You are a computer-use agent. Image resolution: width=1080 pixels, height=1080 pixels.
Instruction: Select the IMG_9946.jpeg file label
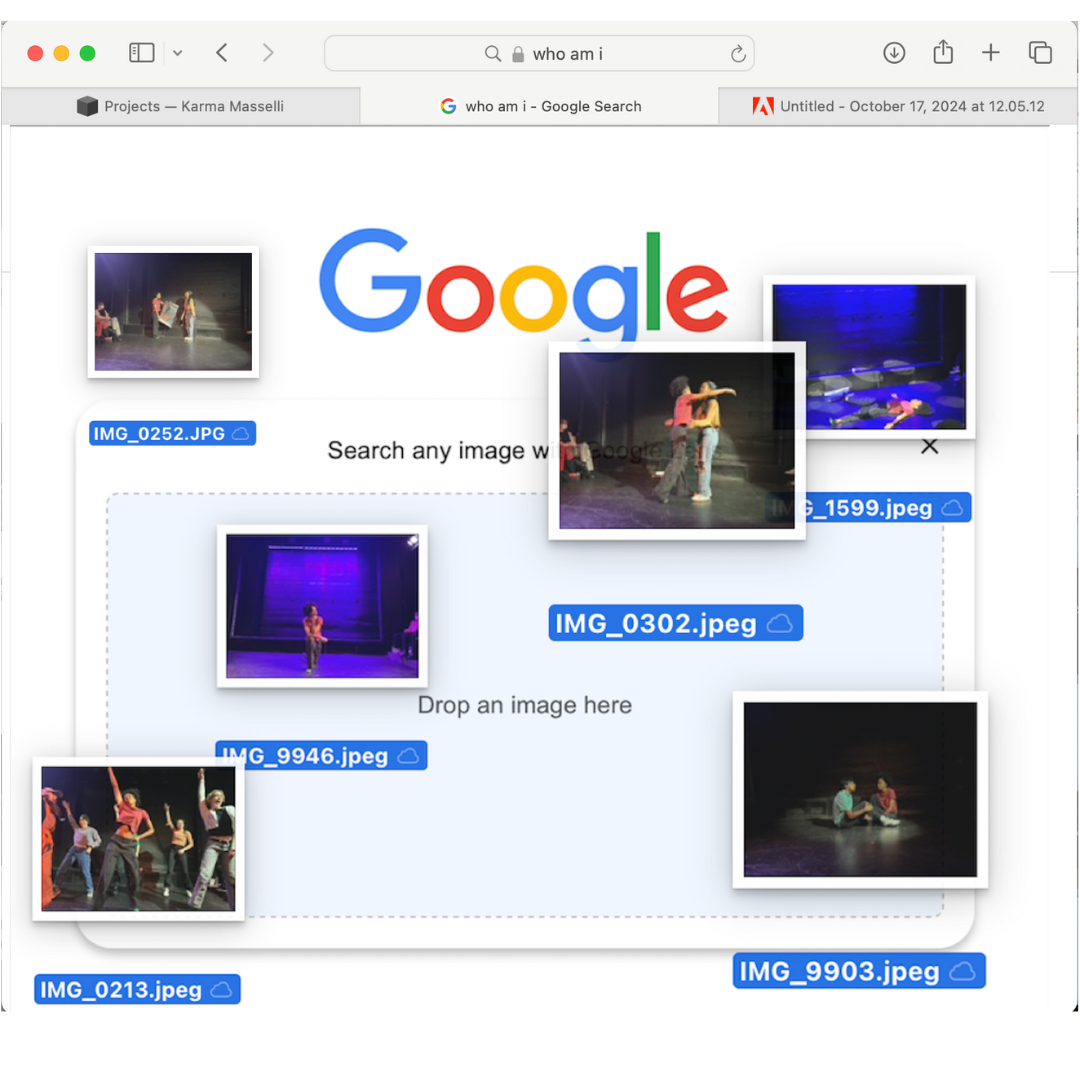(x=322, y=756)
